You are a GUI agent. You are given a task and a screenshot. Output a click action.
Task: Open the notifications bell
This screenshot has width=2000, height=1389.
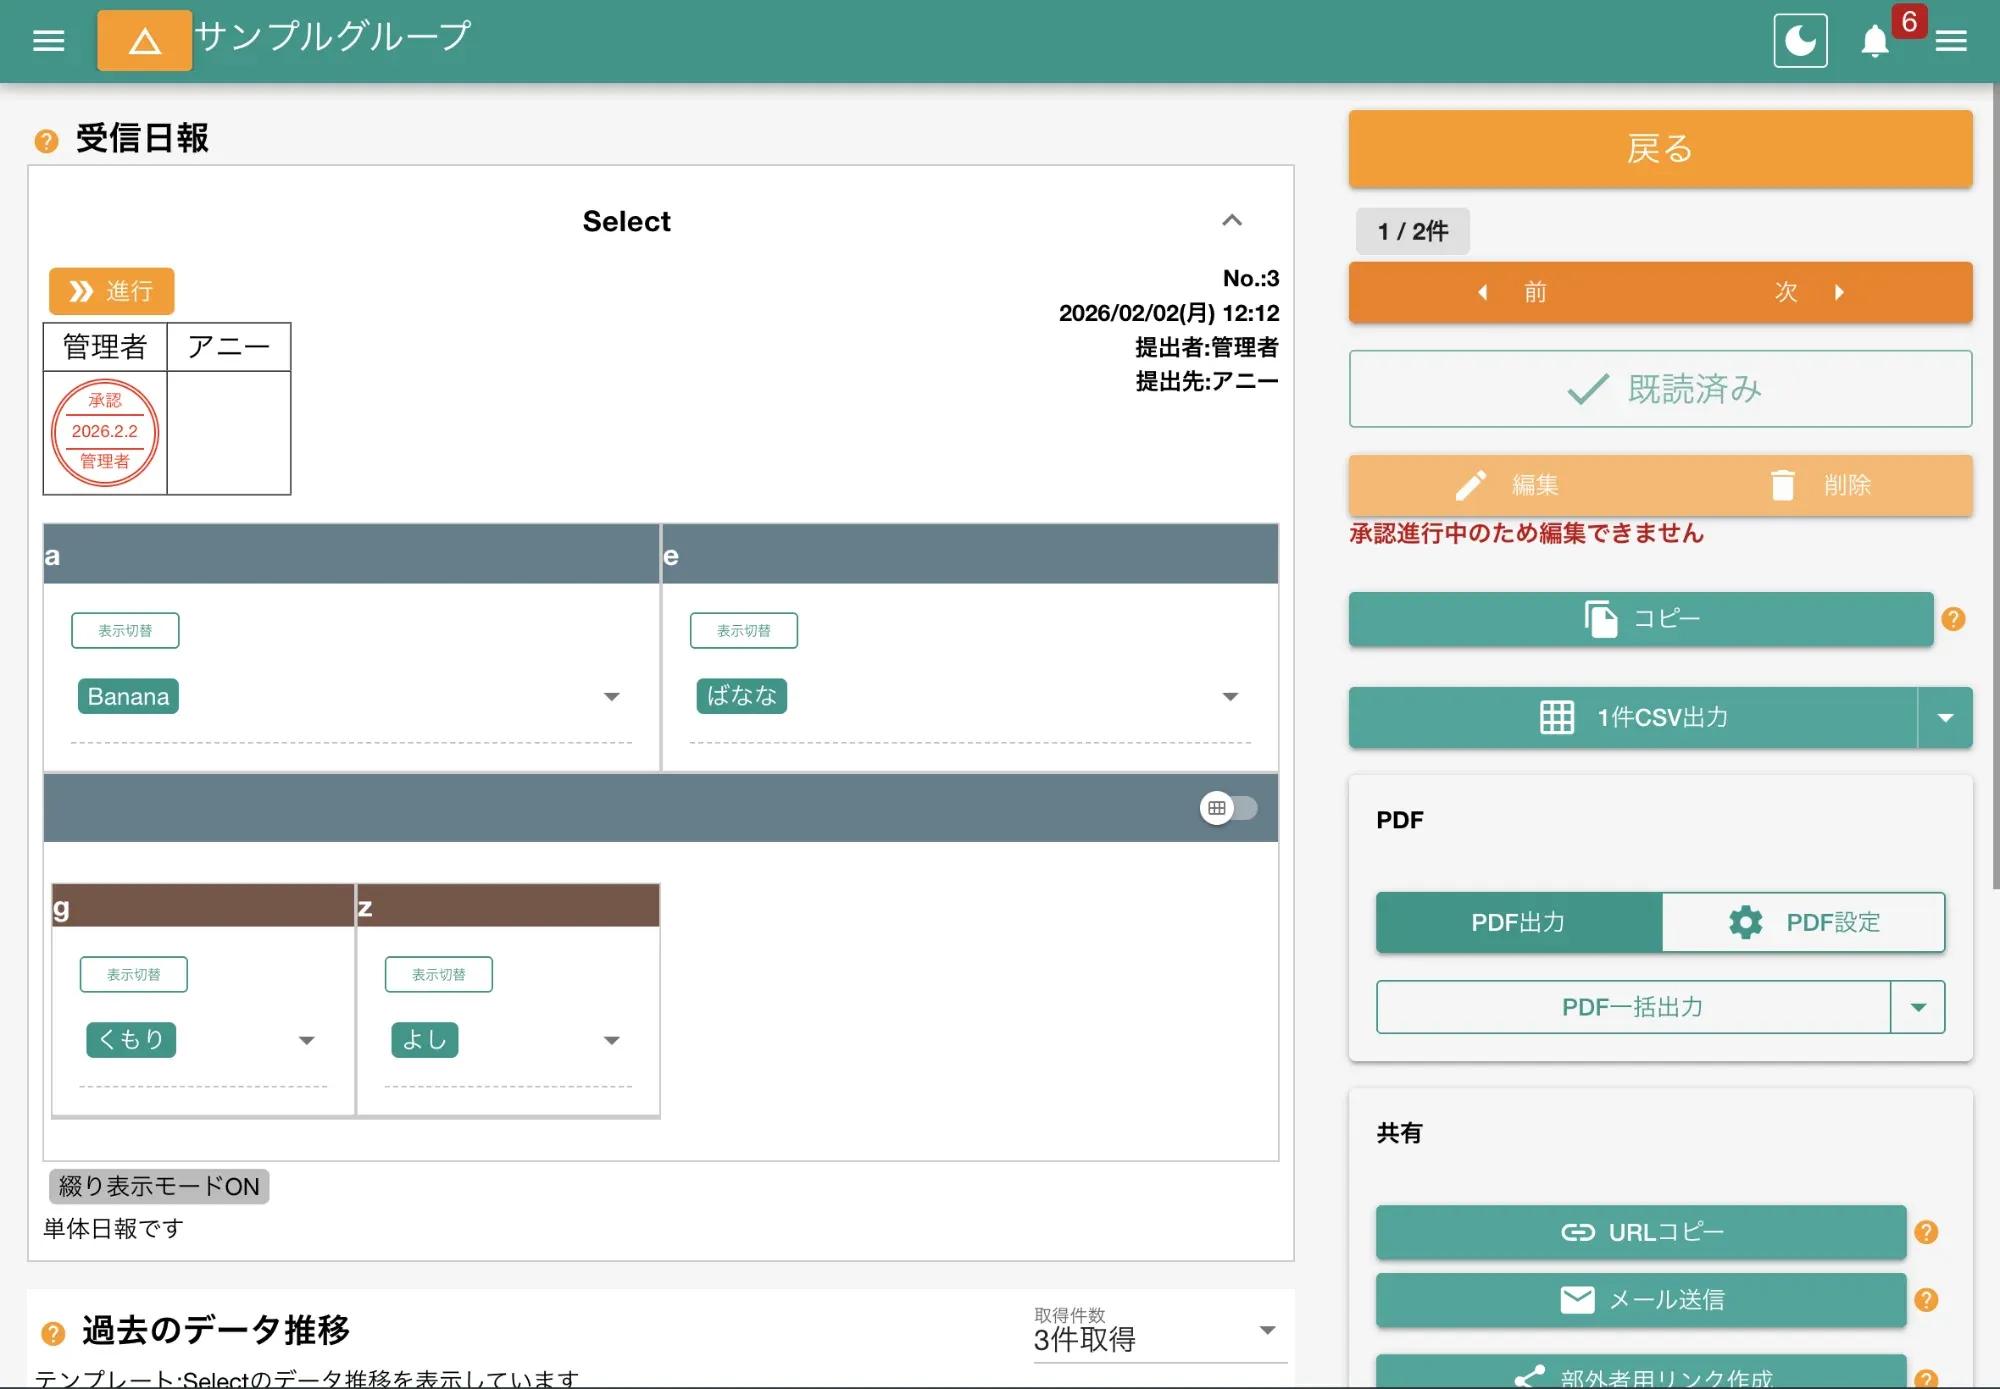[x=1875, y=42]
